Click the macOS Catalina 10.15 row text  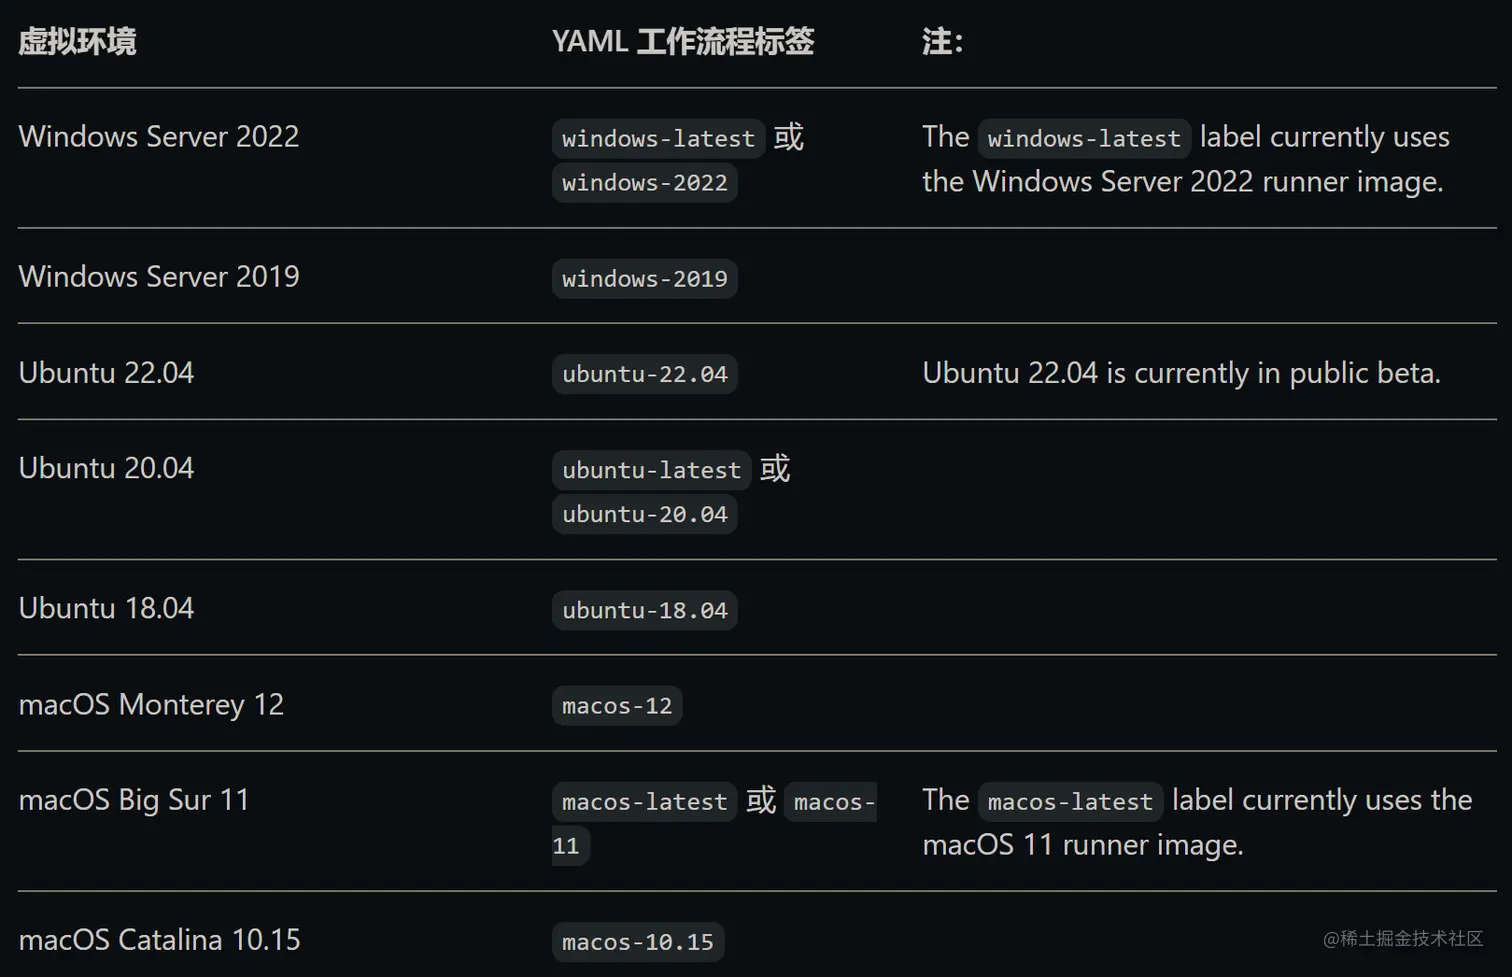tap(159, 940)
